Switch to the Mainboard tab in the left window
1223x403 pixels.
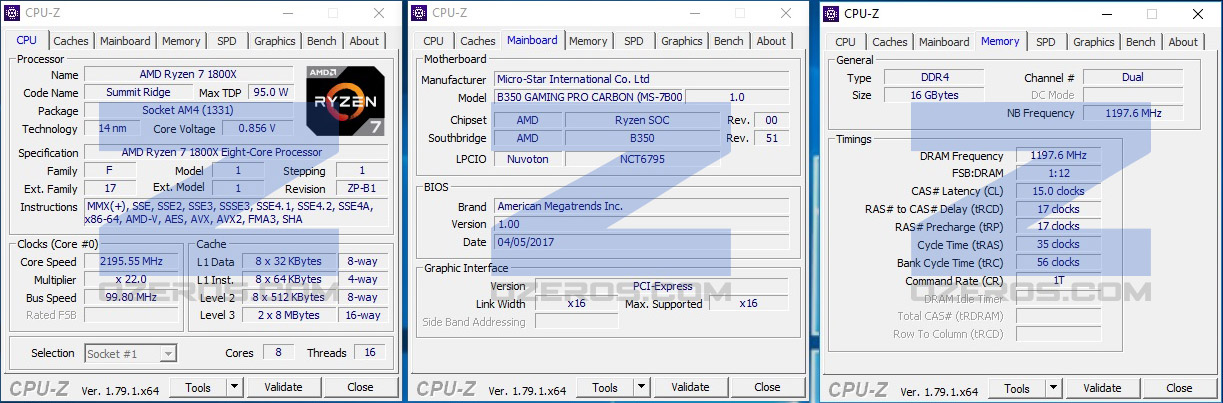[126, 41]
